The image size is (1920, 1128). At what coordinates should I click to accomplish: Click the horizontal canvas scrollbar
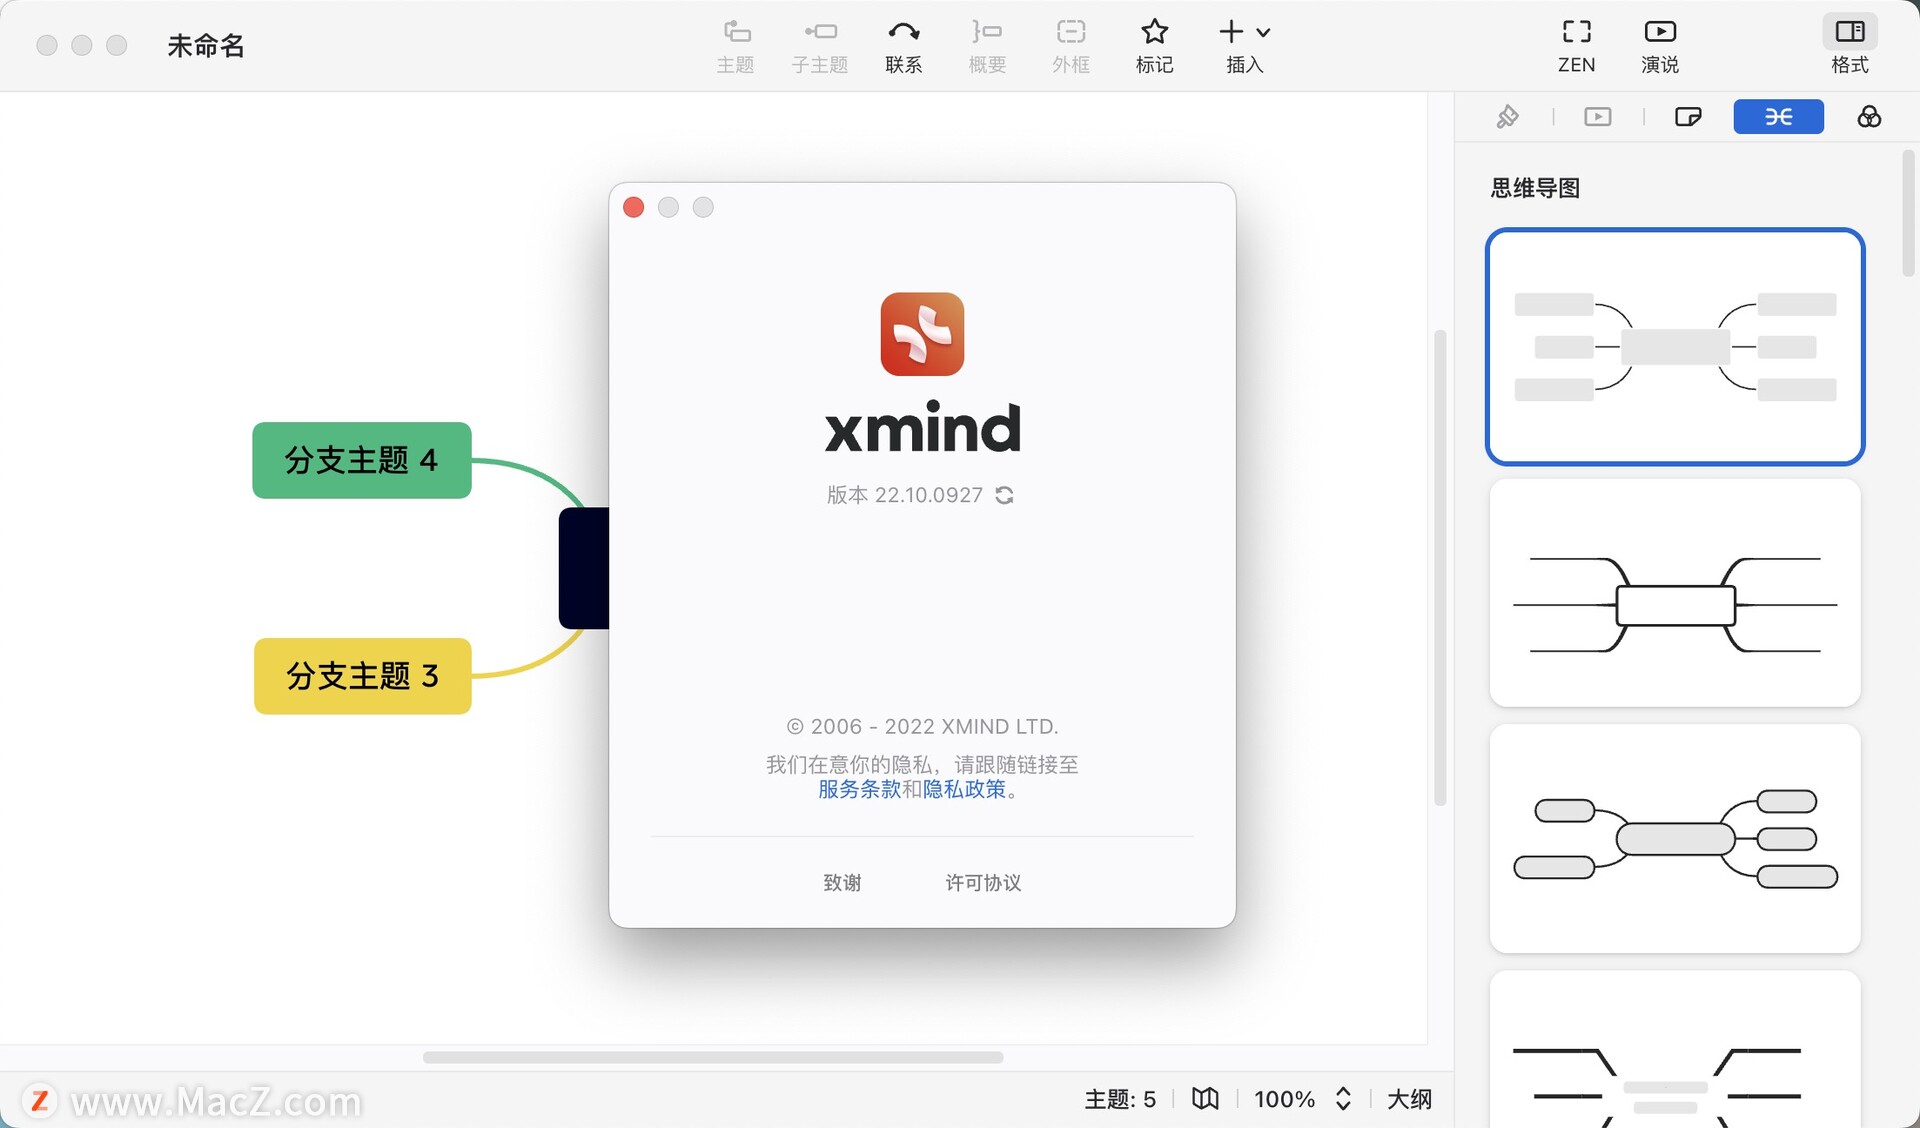[x=713, y=1057]
